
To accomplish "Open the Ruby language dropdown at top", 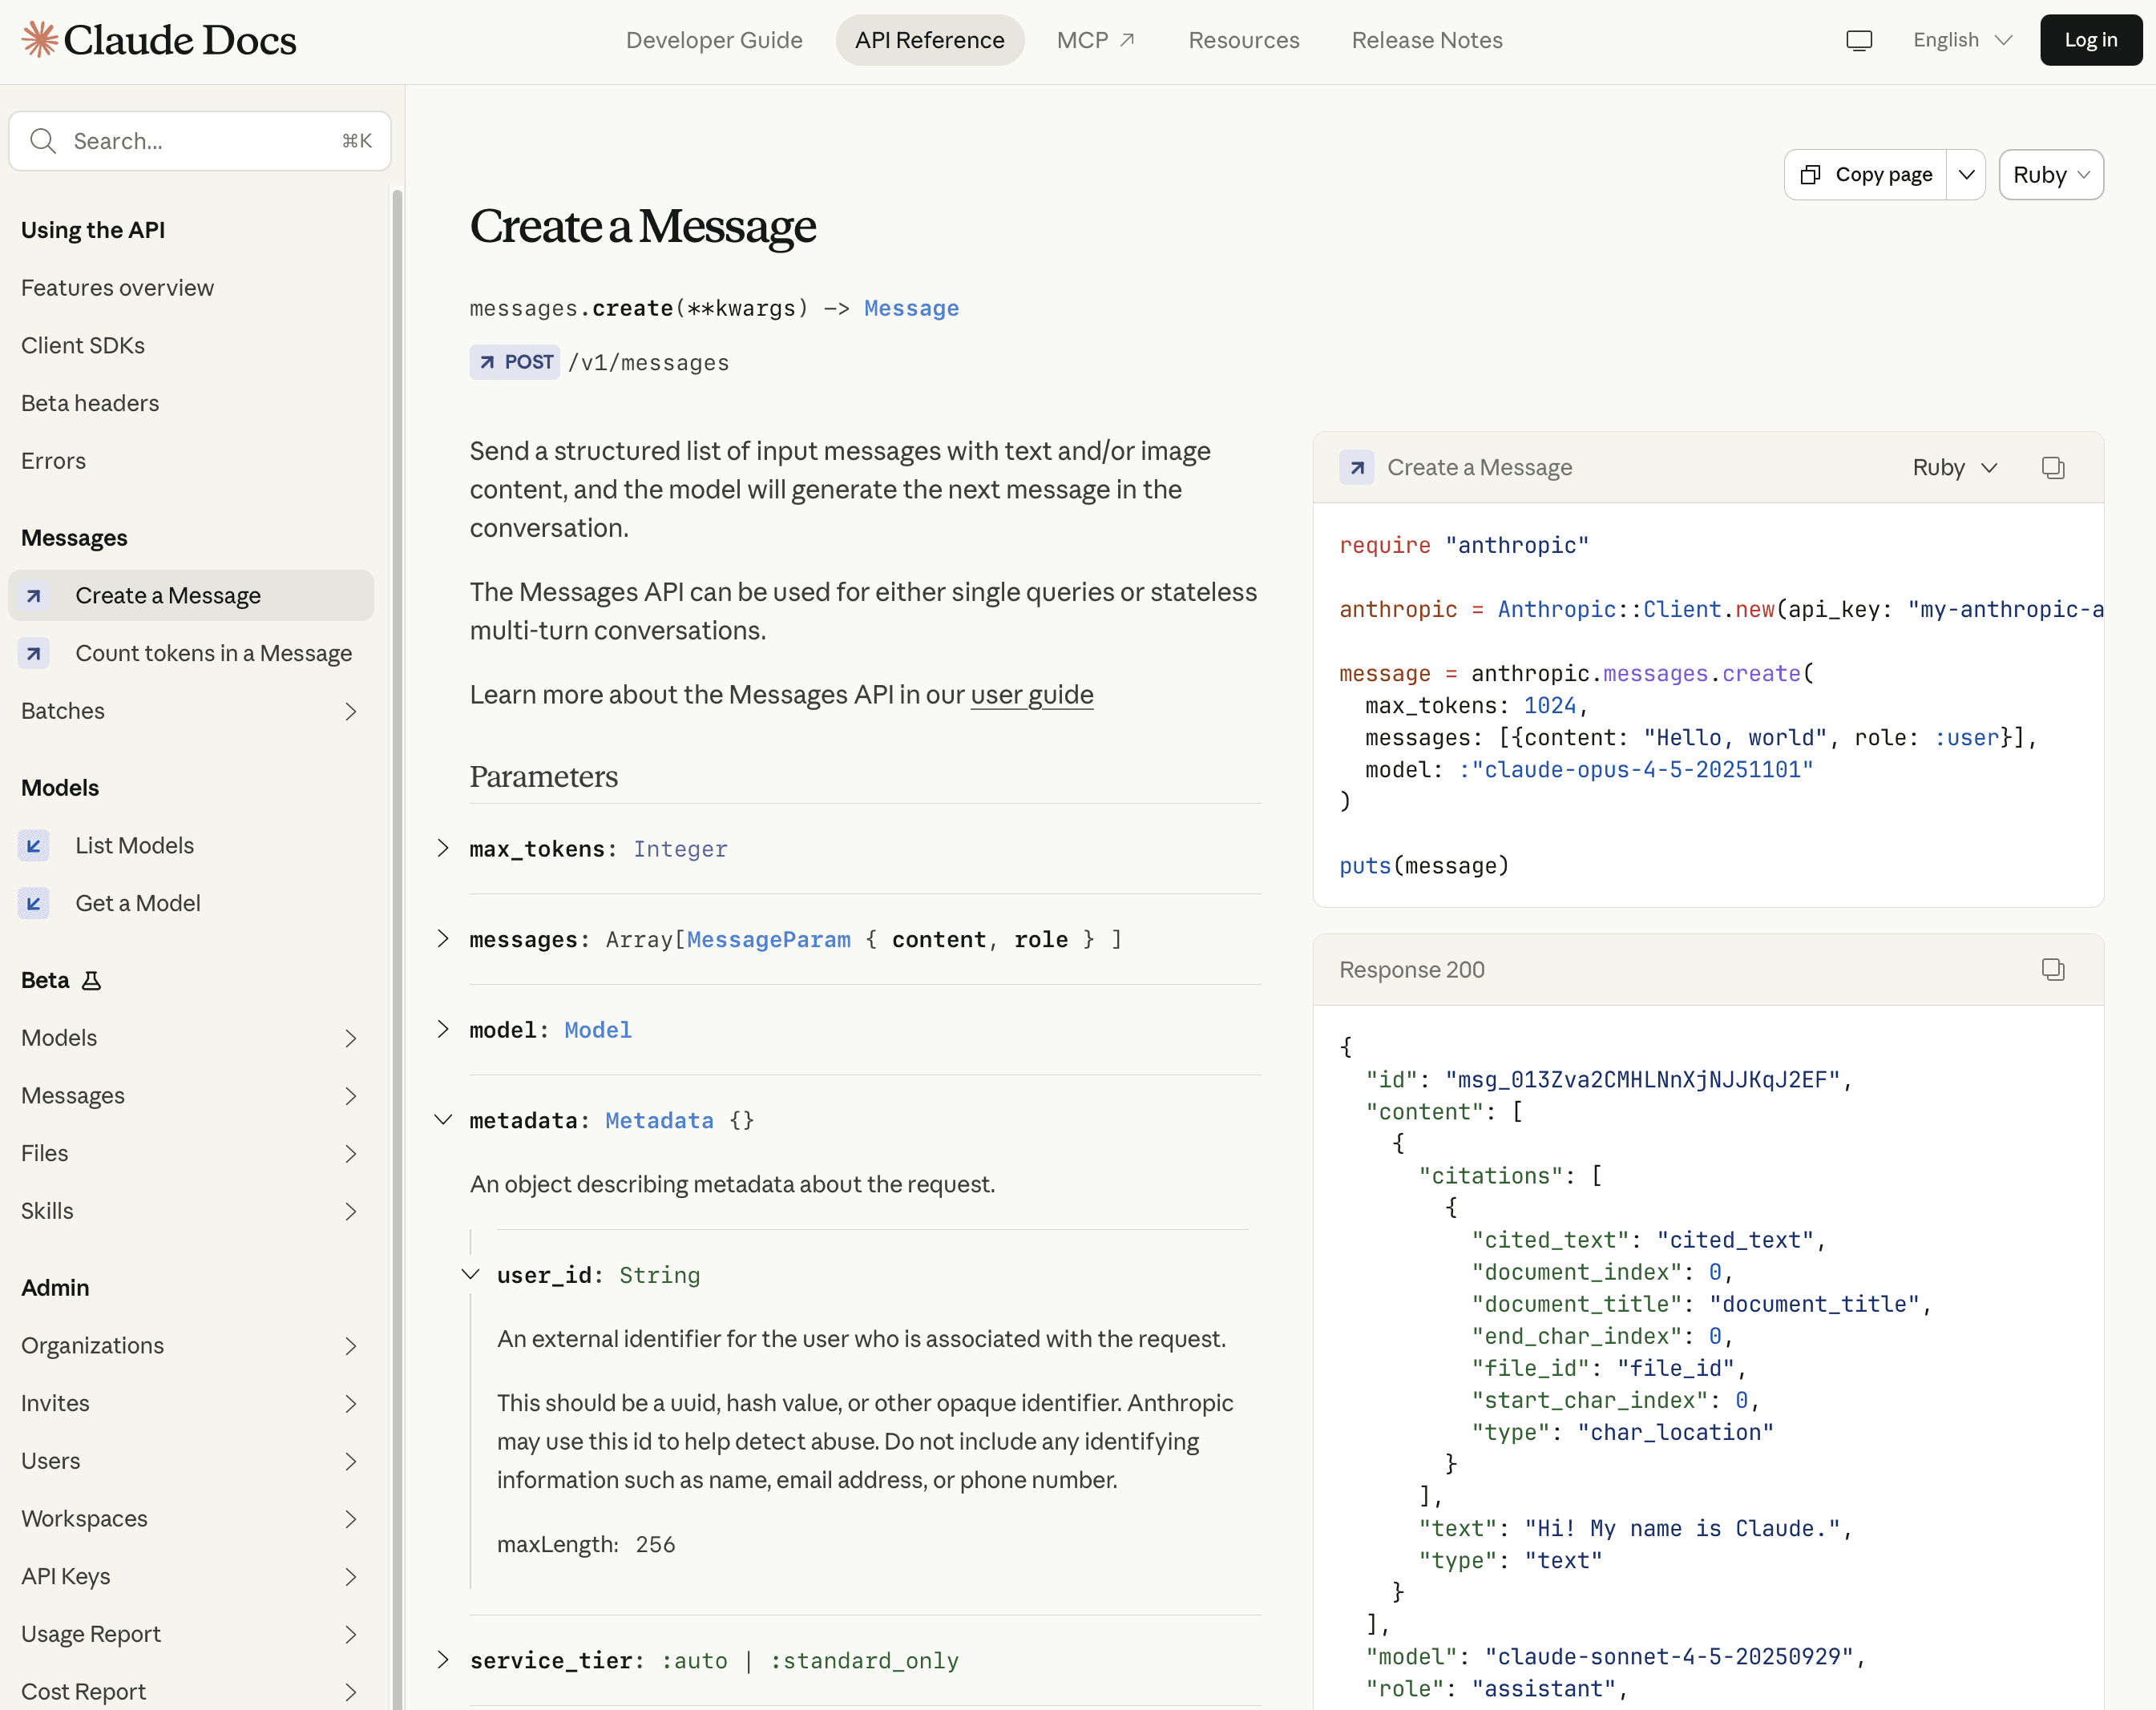I will tap(2050, 175).
